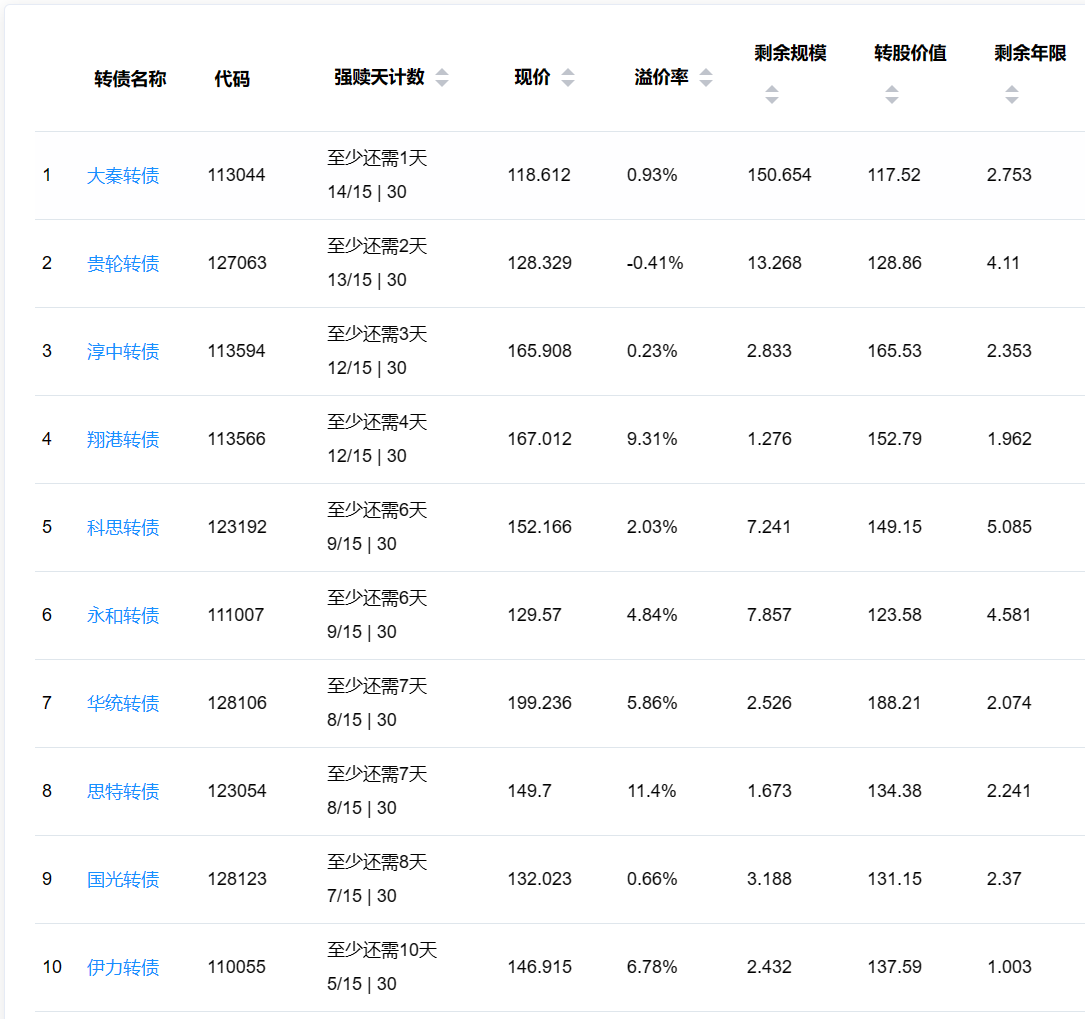Open the 贵轮转债 link
This screenshot has height=1019, width=1085.
[x=123, y=264]
